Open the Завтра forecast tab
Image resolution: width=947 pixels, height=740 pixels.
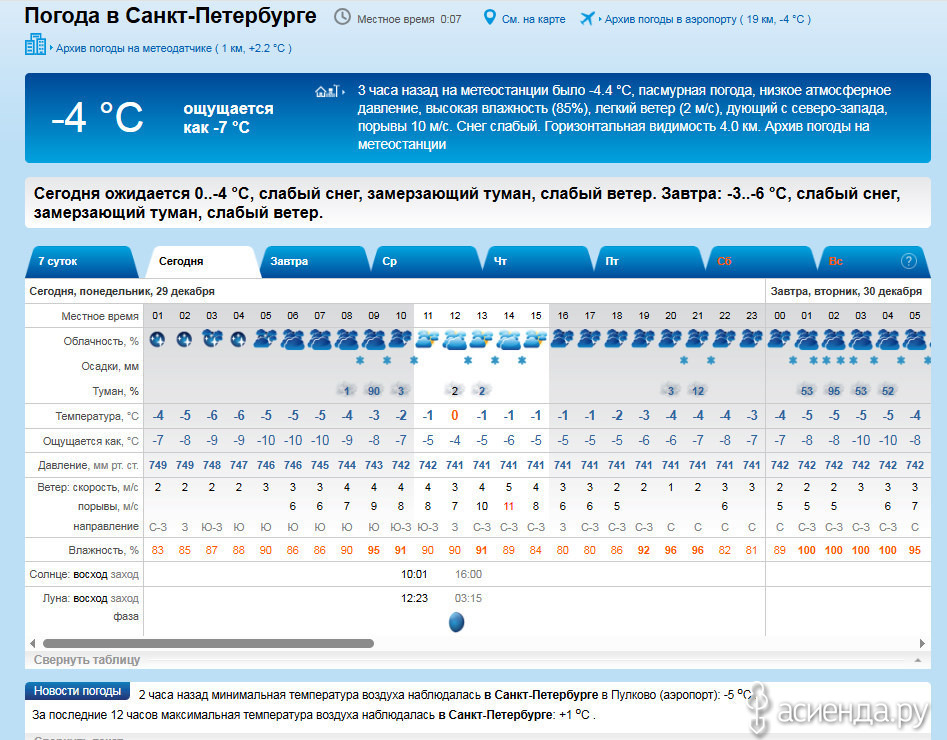pos(290,261)
